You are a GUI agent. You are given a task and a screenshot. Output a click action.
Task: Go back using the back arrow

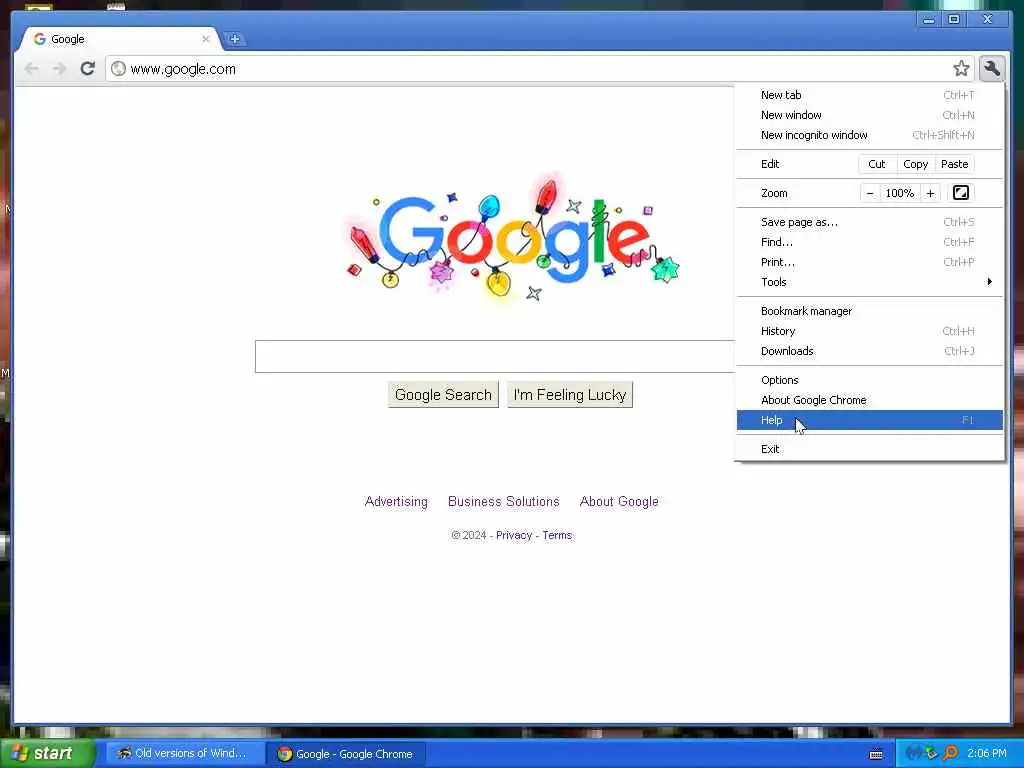tap(31, 69)
